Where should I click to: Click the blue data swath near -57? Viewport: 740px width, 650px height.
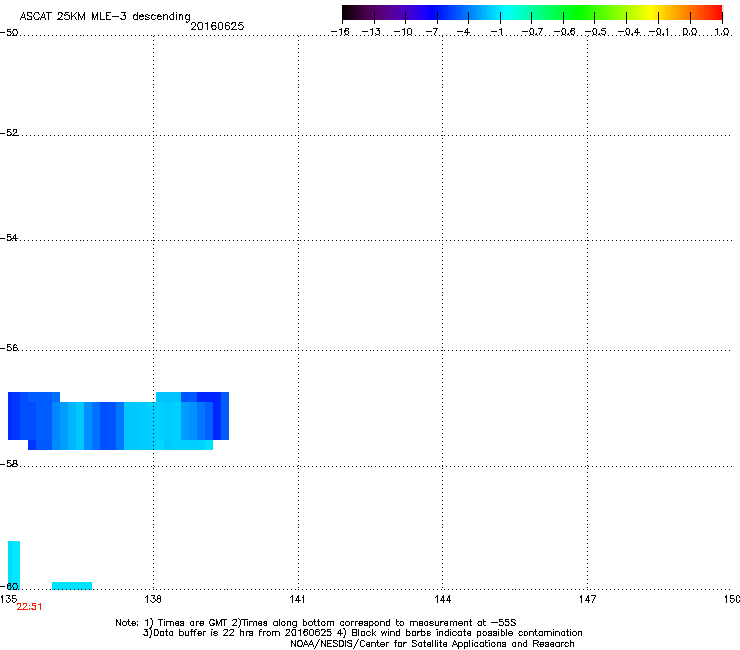118,421
